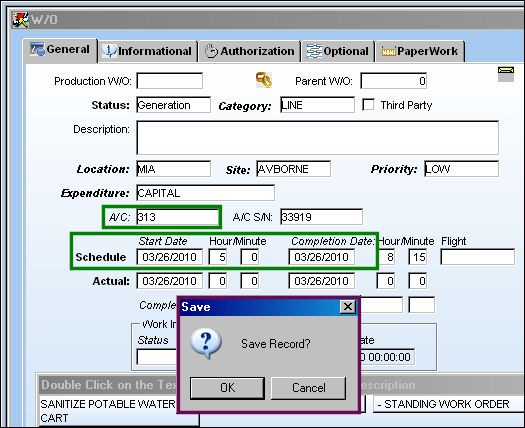Click the yellow note icon at top right
This screenshot has height=428, width=525.
pyautogui.click(x=506, y=74)
